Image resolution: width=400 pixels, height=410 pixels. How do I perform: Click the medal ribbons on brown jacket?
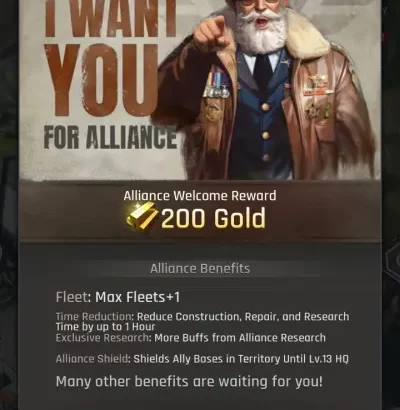[x=217, y=84]
